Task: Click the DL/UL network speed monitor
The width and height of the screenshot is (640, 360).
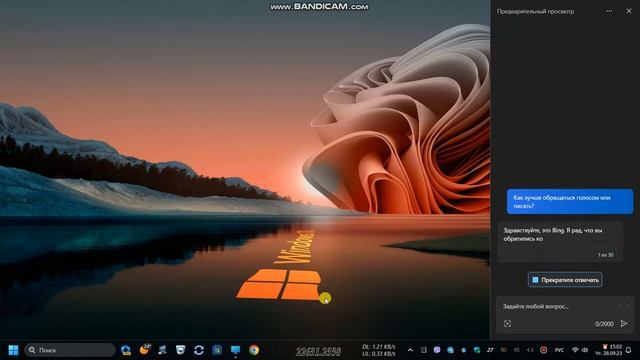Action: tap(378, 350)
